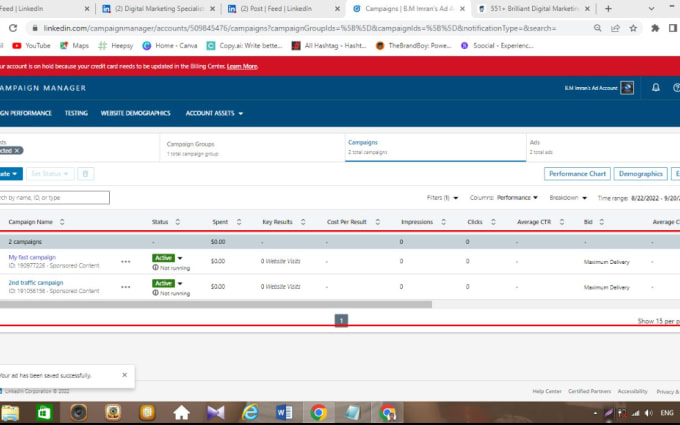Open the Maps bookmark
Image resolution: width=680 pixels, height=425 pixels.
pos(74,46)
